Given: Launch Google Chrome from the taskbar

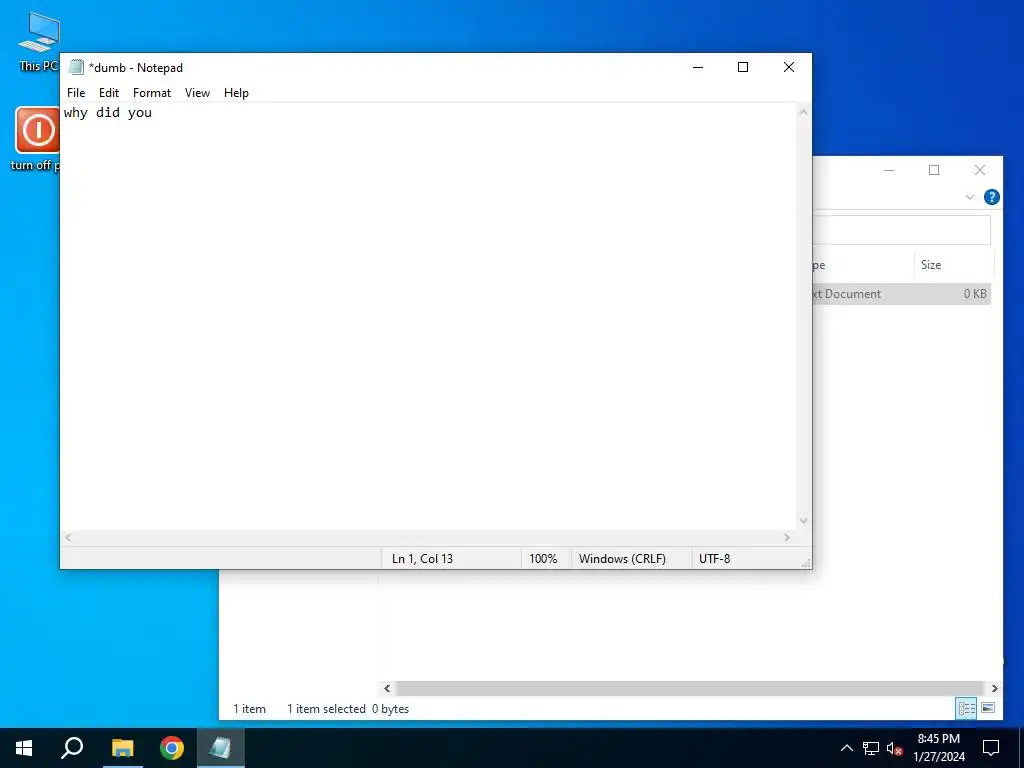Looking at the screenshot, I should (172, 748).
